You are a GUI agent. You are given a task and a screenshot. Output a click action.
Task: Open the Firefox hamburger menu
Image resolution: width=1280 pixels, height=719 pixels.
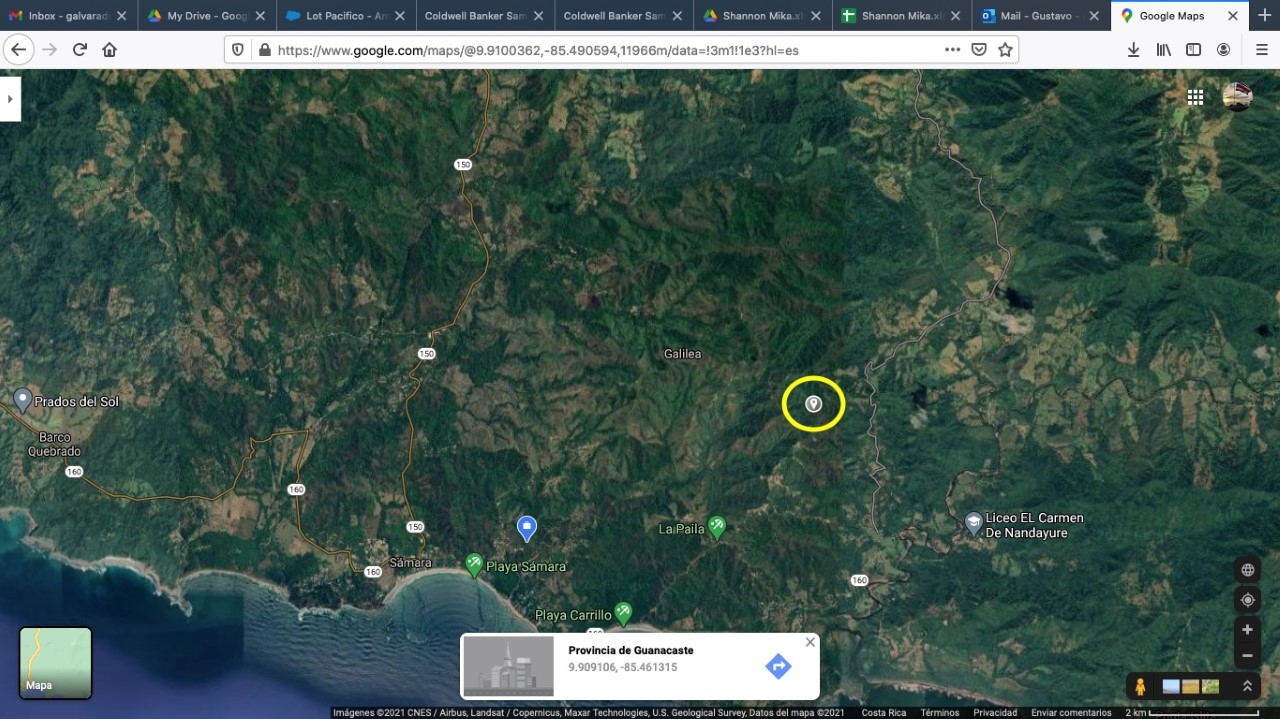pyautogui.click(x=1262, y=48)
